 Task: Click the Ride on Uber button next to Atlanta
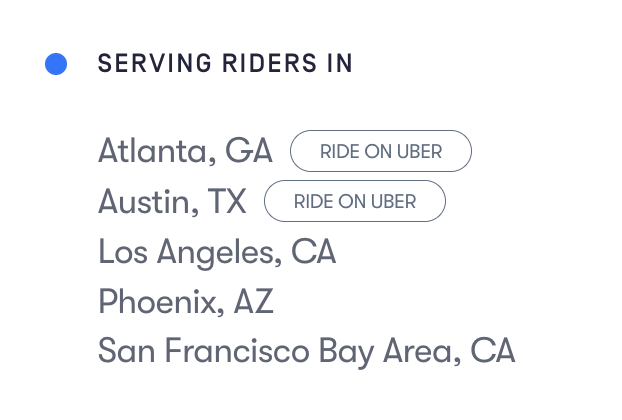pos(380,152)
